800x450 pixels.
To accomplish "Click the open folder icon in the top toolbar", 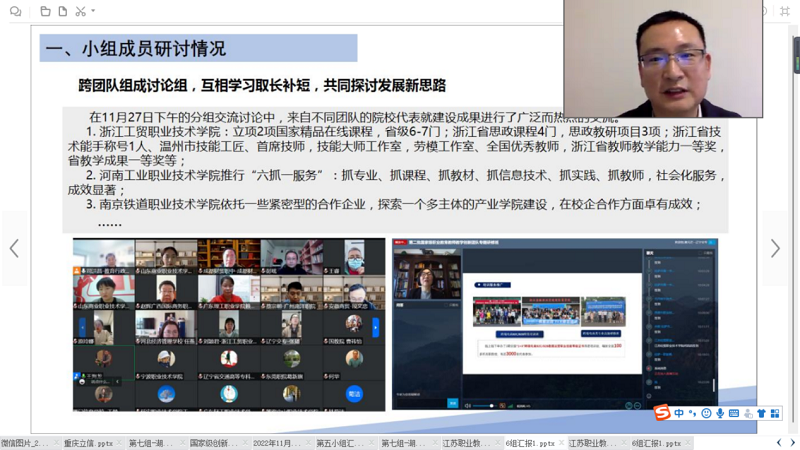I will [45, 11].
